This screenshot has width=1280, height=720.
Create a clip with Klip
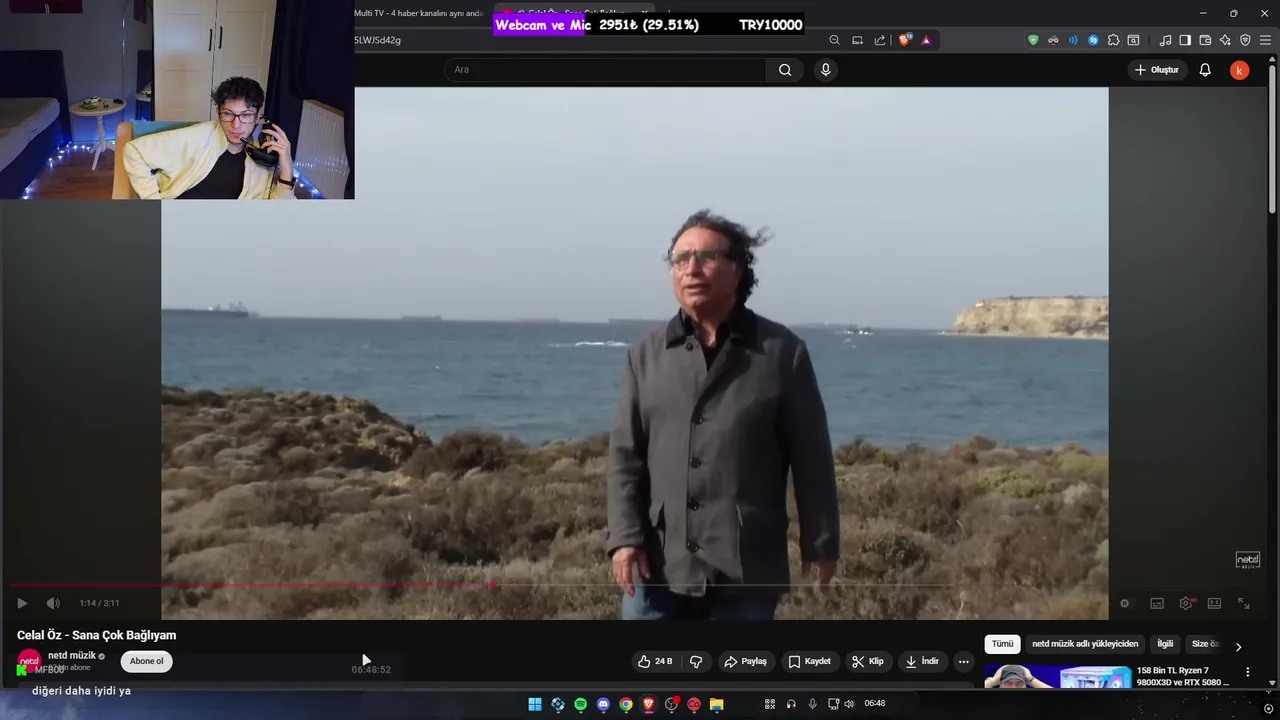coord(867,661)
